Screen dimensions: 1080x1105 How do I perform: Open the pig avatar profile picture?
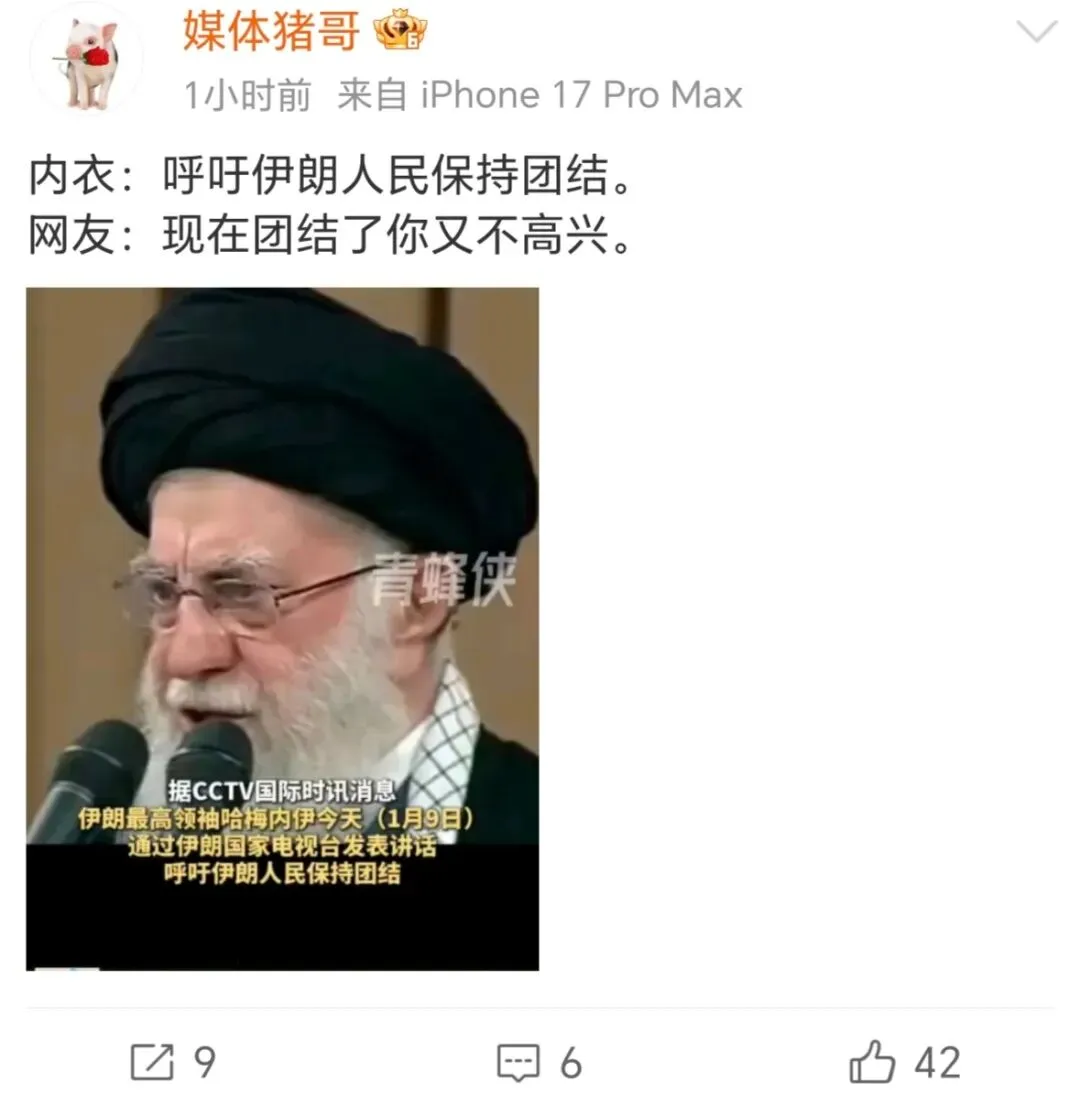tap(87, 62)
